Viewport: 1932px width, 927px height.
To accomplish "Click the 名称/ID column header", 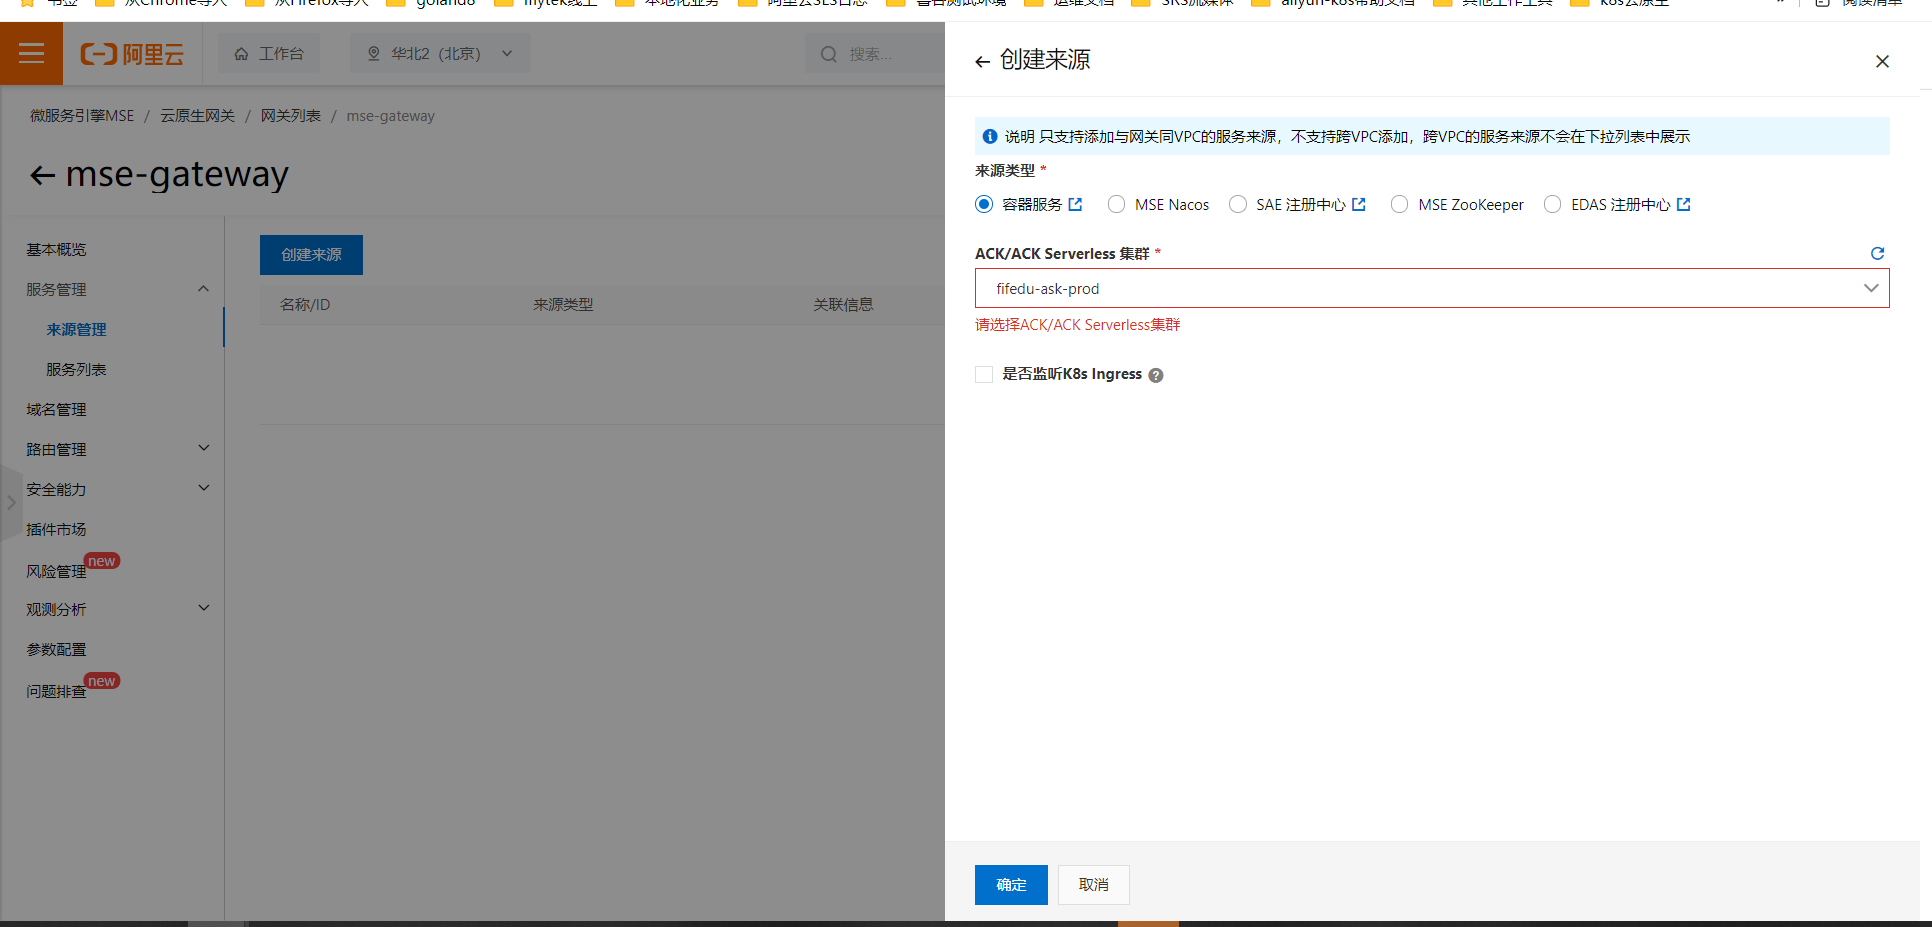I will 305,304.
